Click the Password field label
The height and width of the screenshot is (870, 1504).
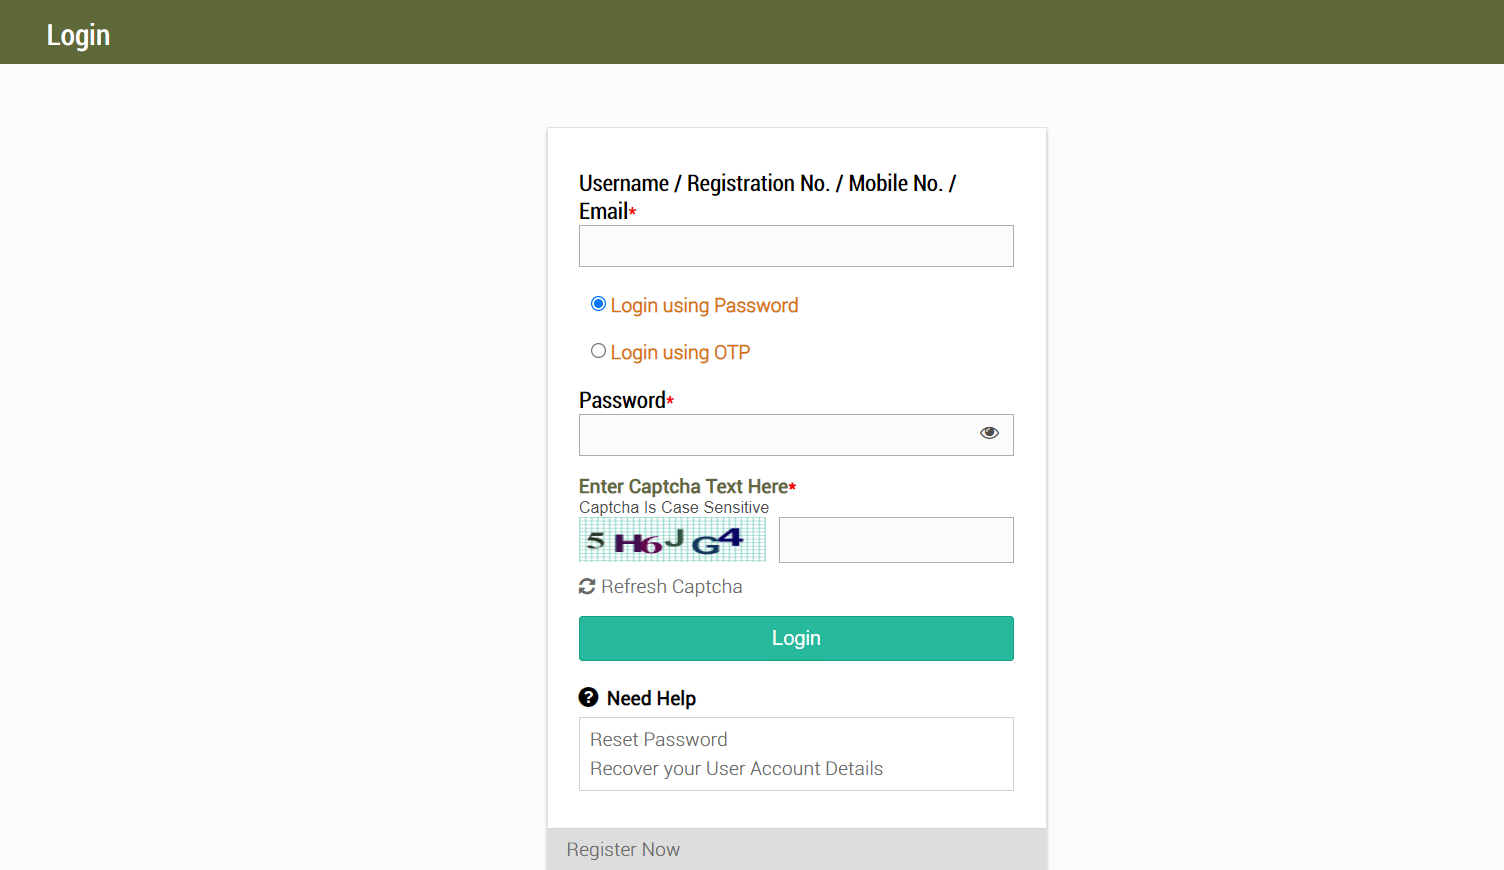pos(622,401)
